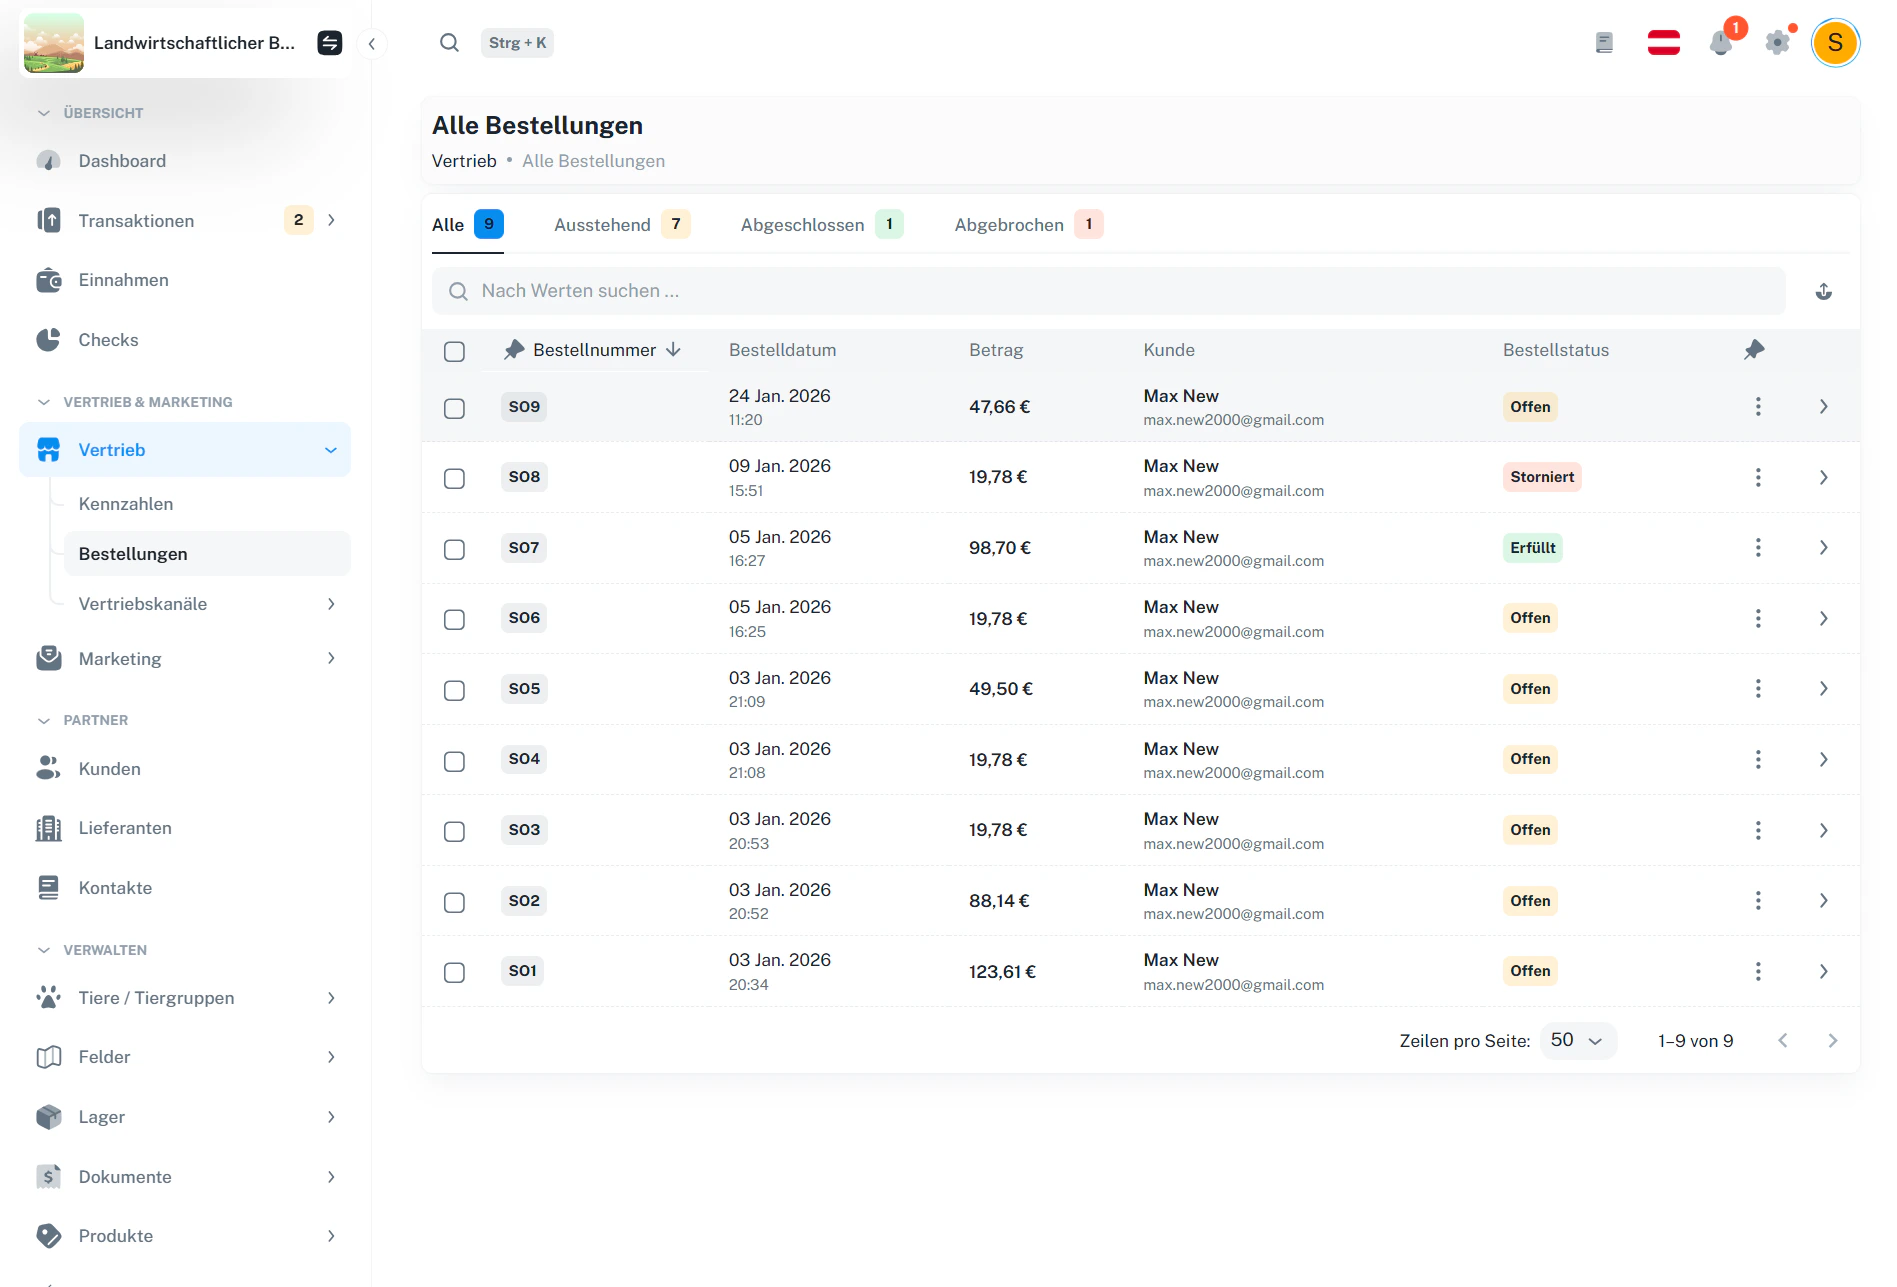Expand Marketing submenu
The height and width of the screenshot is (1287, 1897).
coord(331,658)
